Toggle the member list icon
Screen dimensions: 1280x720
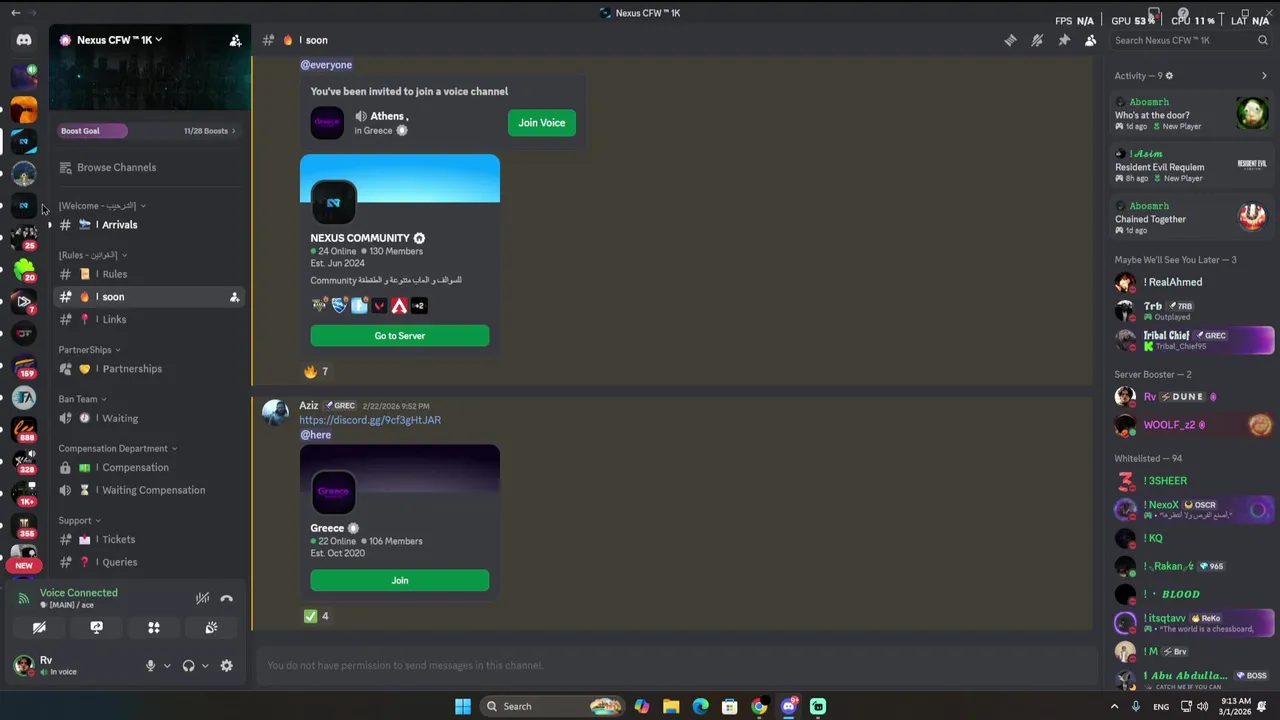[1091, 40]
